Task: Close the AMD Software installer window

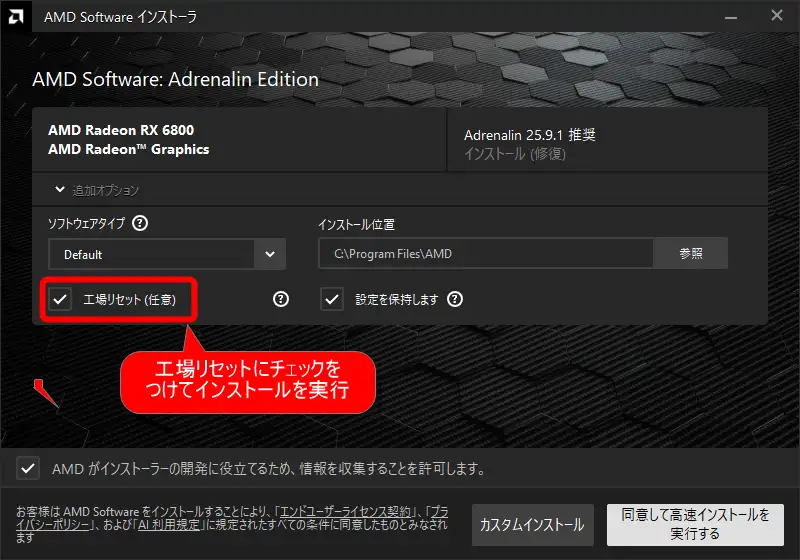Action: tap(776, 15)
